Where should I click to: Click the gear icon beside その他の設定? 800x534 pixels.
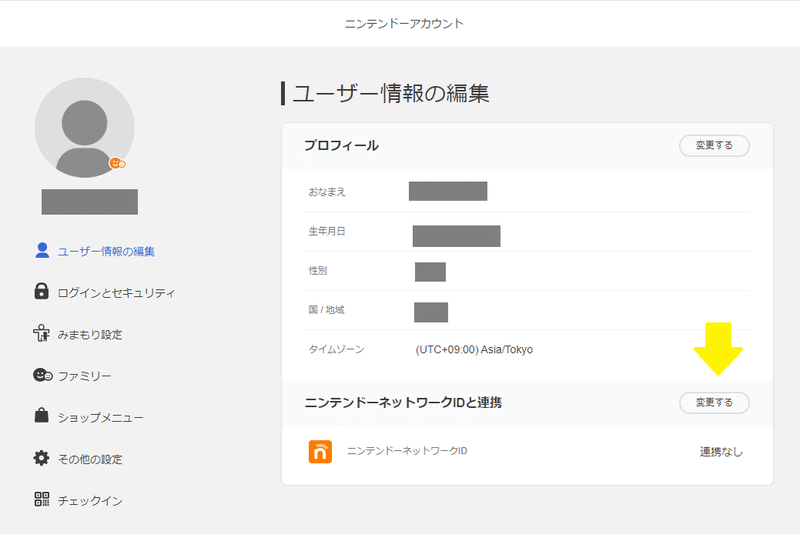pyautogui.click(x=41, y=458)
